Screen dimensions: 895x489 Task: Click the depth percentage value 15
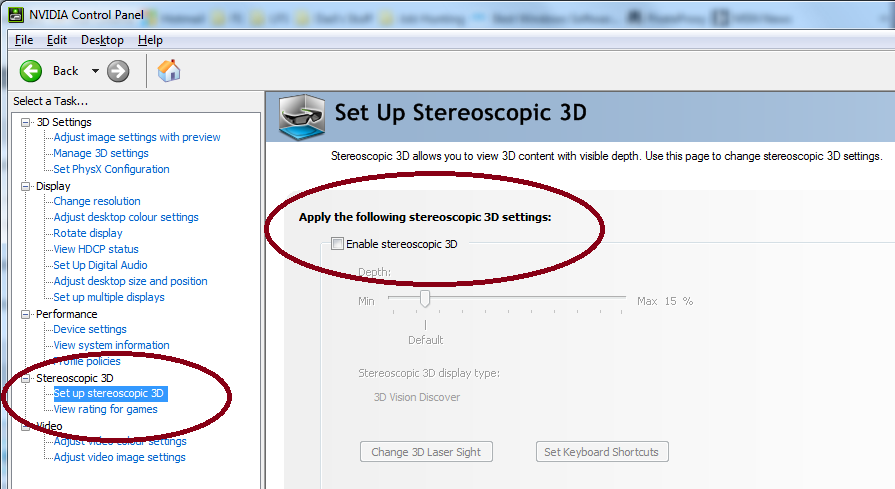(670, 301)
